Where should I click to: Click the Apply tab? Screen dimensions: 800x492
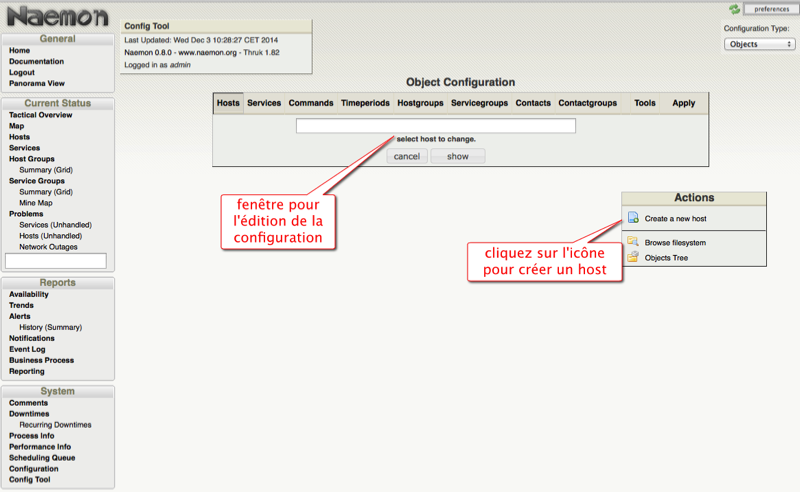pos(684,103)
